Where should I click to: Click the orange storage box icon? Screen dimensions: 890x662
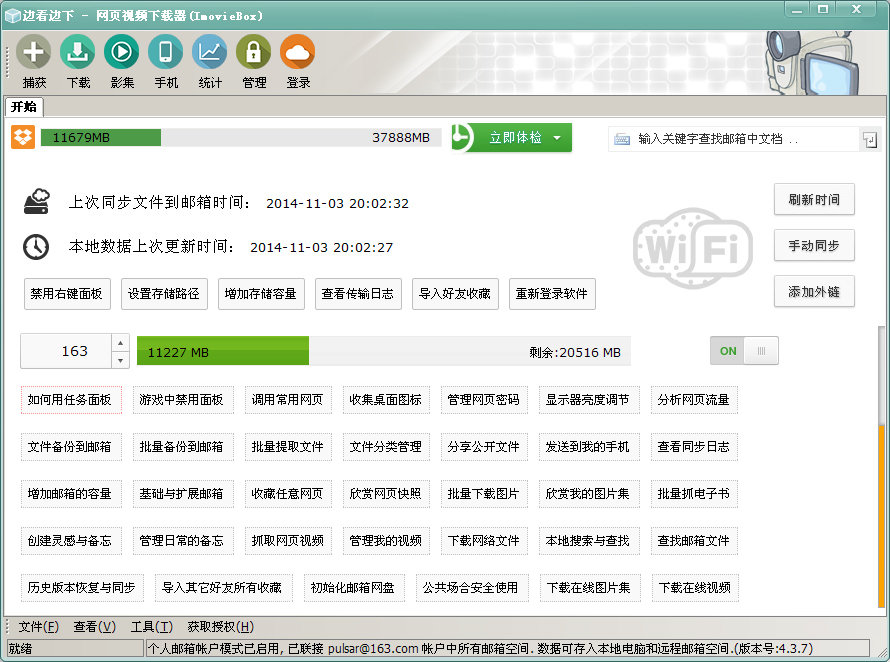[23, 138]
